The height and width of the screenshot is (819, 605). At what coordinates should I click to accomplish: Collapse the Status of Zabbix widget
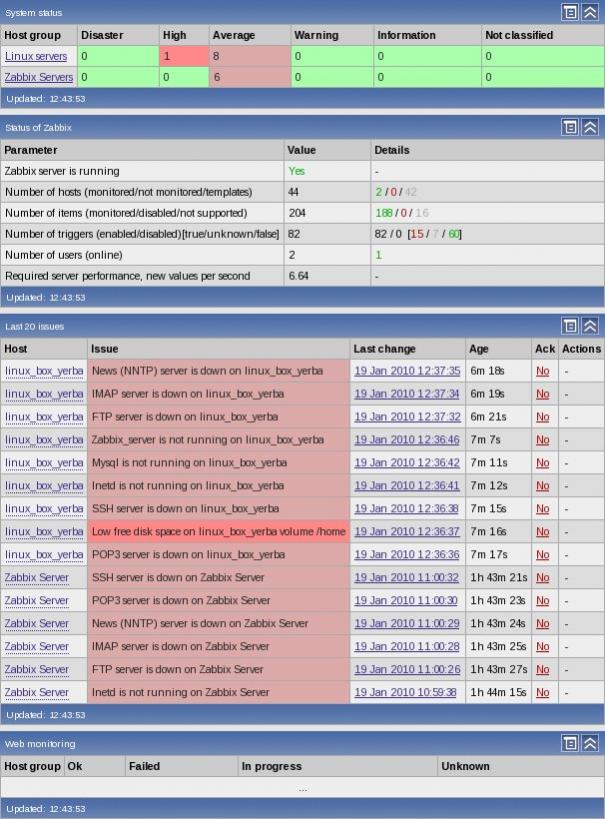pos(590,127)
